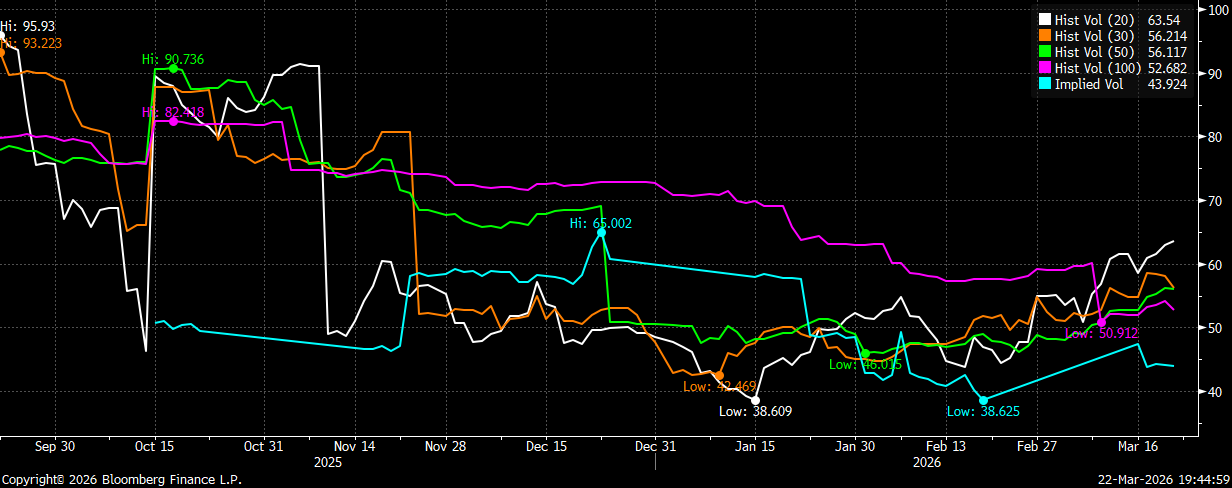Click the 'Low: 50.912' annotation label

click(x=1100, y=333)
